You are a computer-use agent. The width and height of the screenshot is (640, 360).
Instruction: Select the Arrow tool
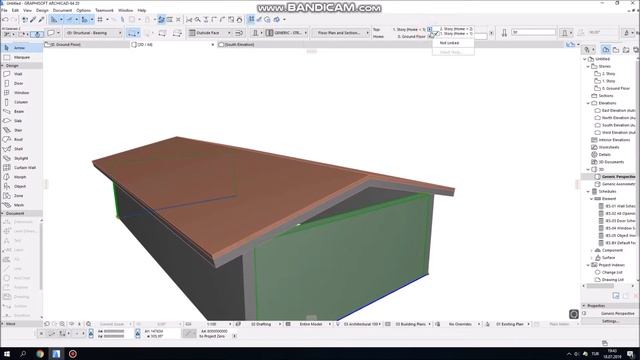[21, 48]
